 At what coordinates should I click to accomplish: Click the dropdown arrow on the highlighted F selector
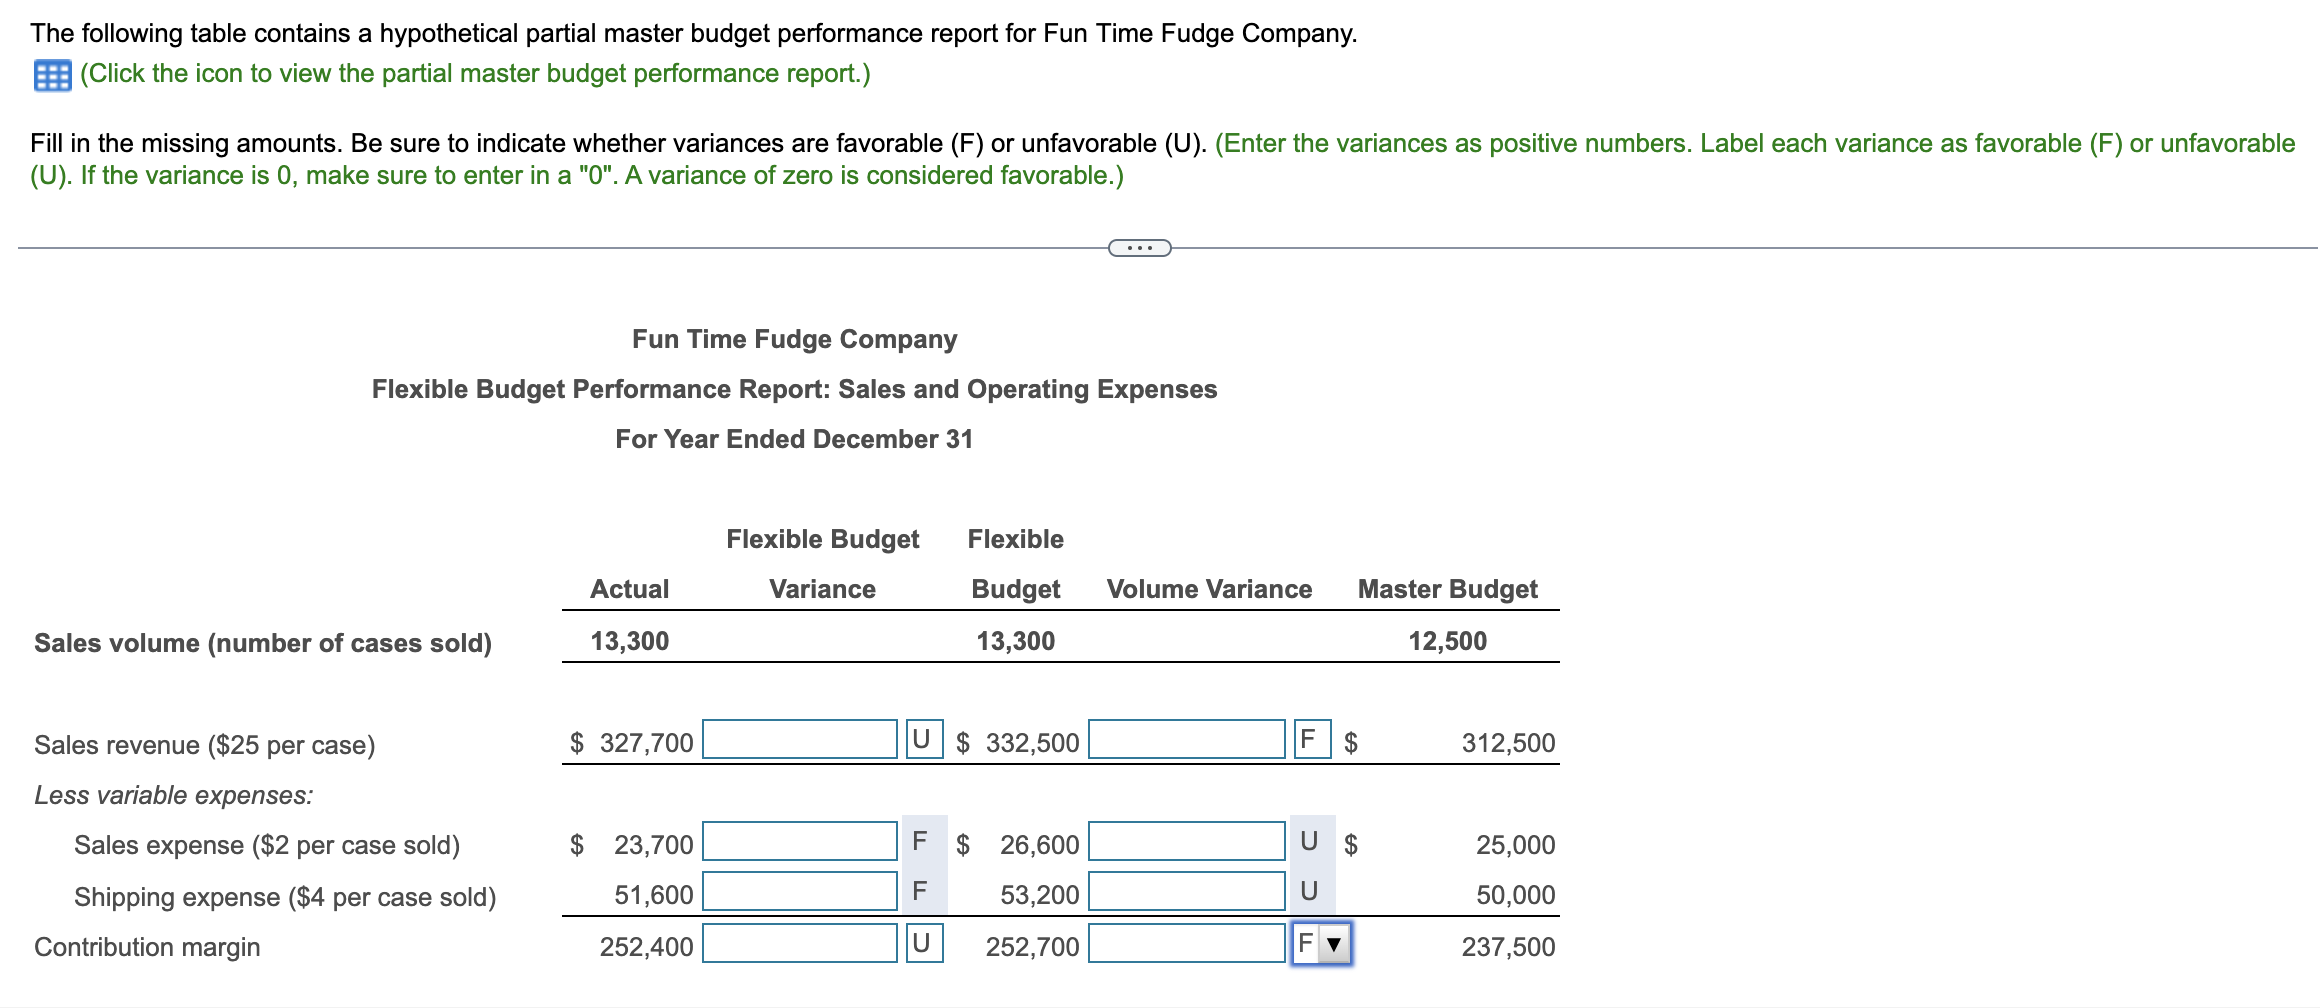[x=1332, y=943]
